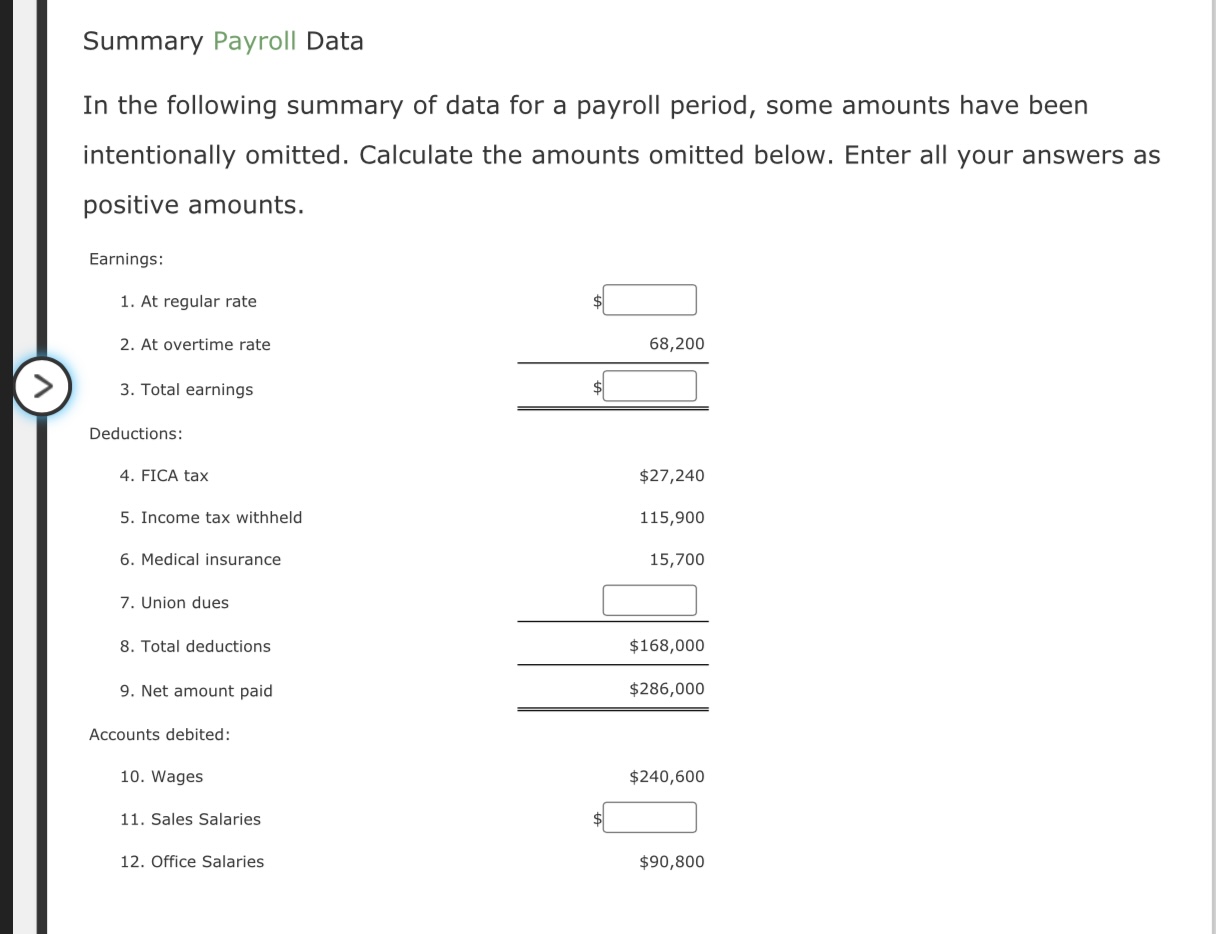
Task: Click the Accounts debited label
Action: tap(159, 734)
